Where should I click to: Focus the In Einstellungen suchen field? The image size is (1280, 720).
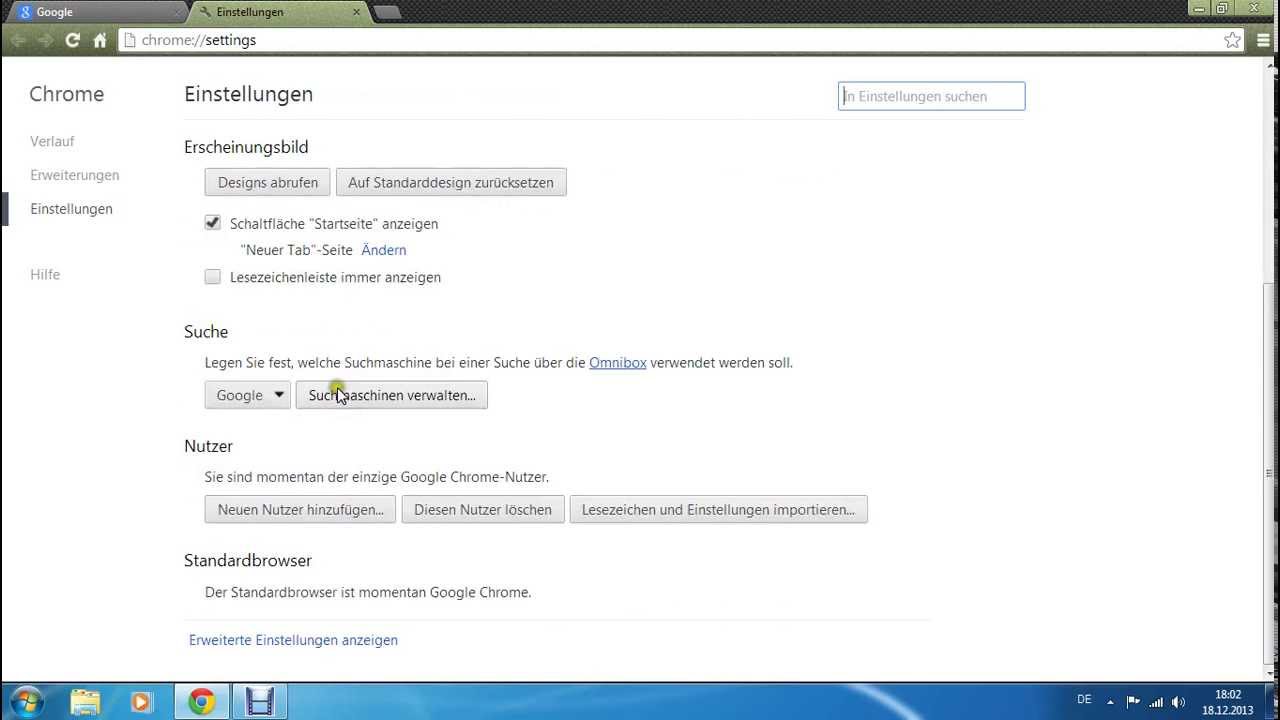(931, 96)
